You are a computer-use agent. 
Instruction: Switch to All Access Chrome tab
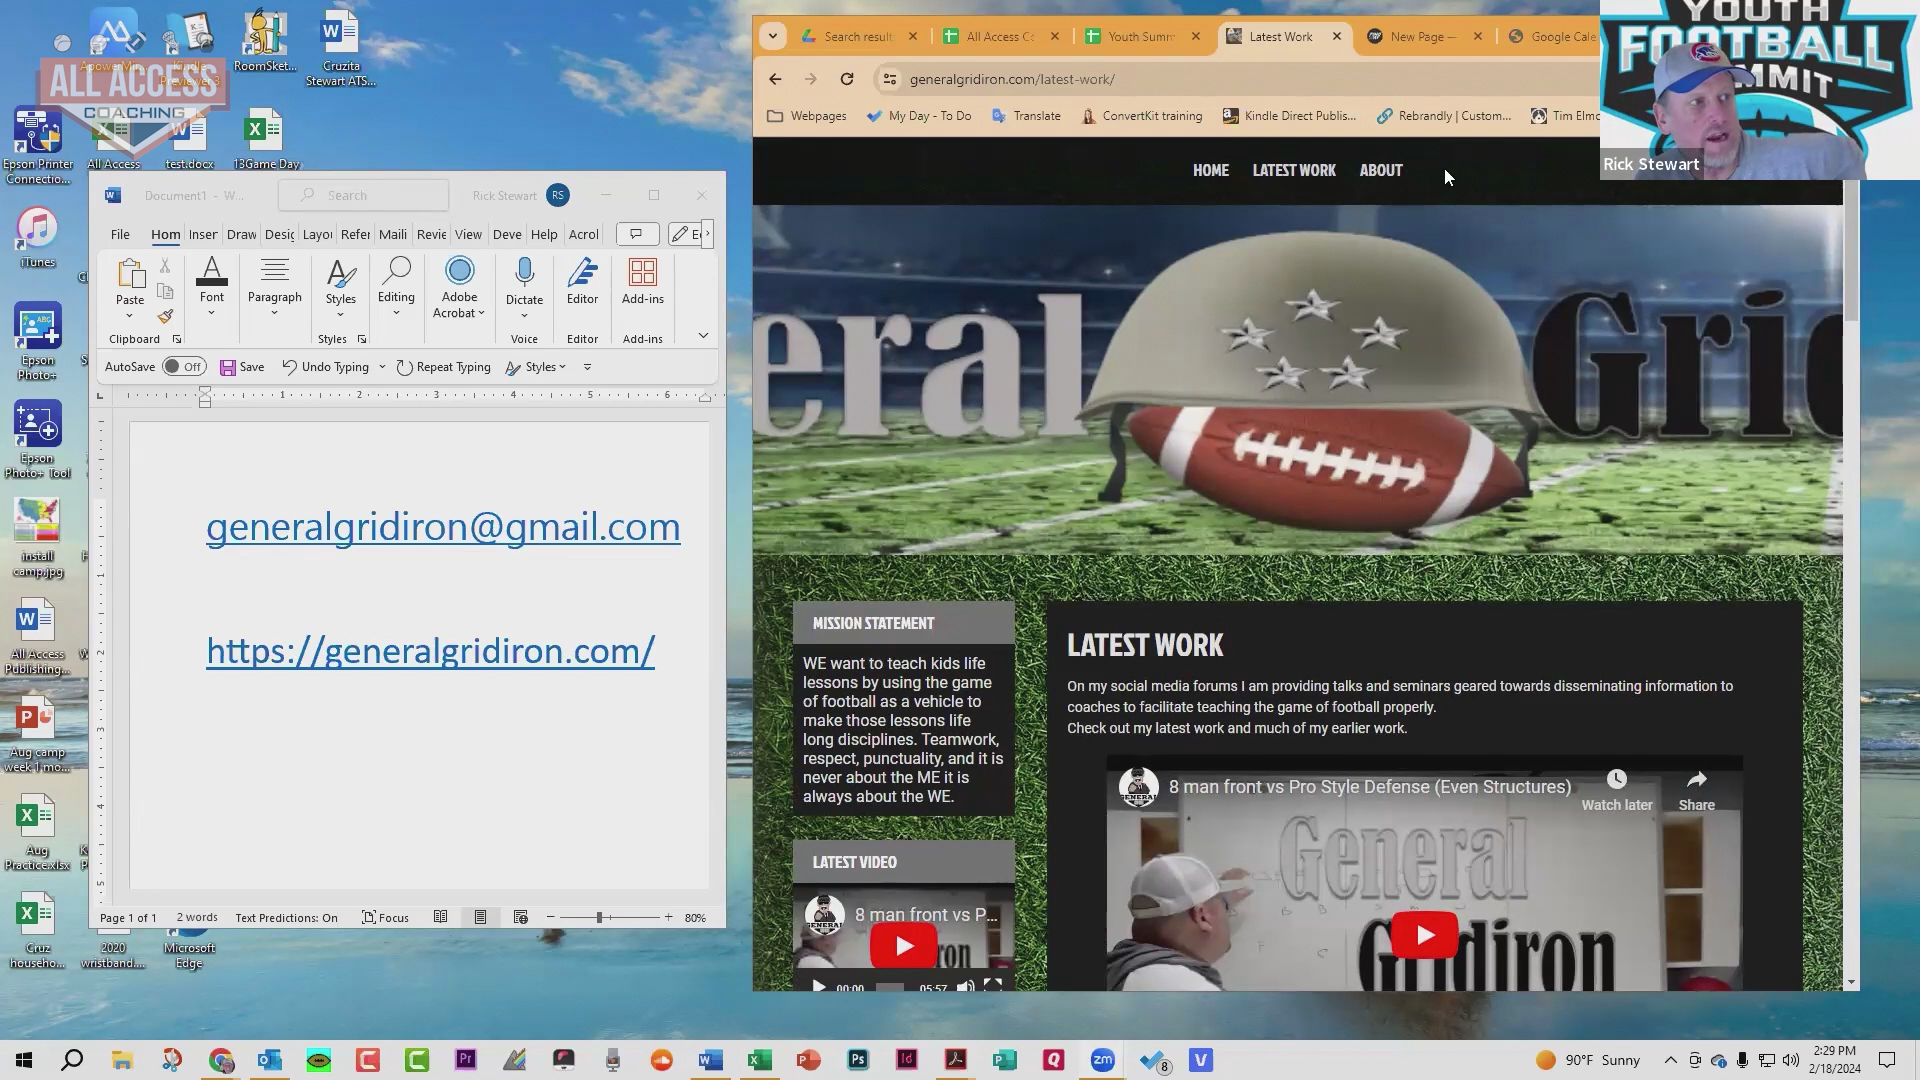(1000, 36)
